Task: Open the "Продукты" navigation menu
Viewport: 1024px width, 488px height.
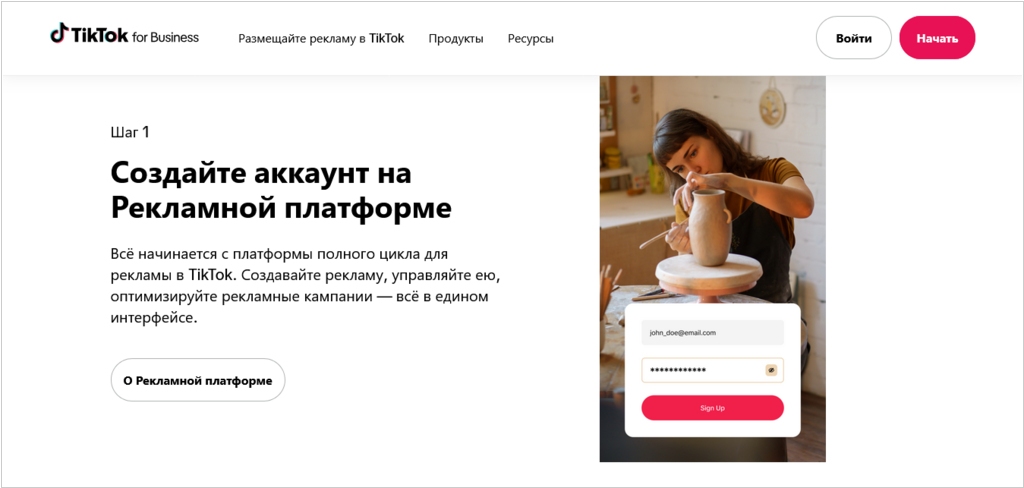Action: coord(456,39)
